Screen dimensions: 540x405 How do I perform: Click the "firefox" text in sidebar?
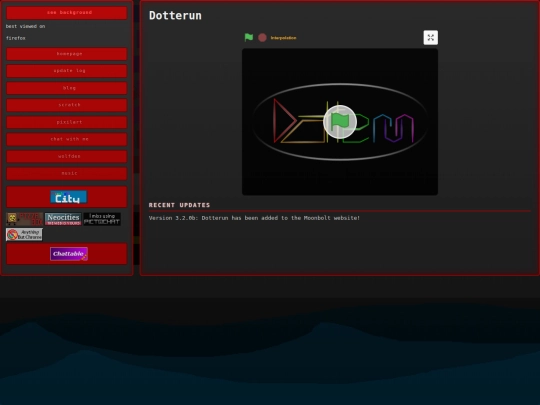tap(16, 38)
